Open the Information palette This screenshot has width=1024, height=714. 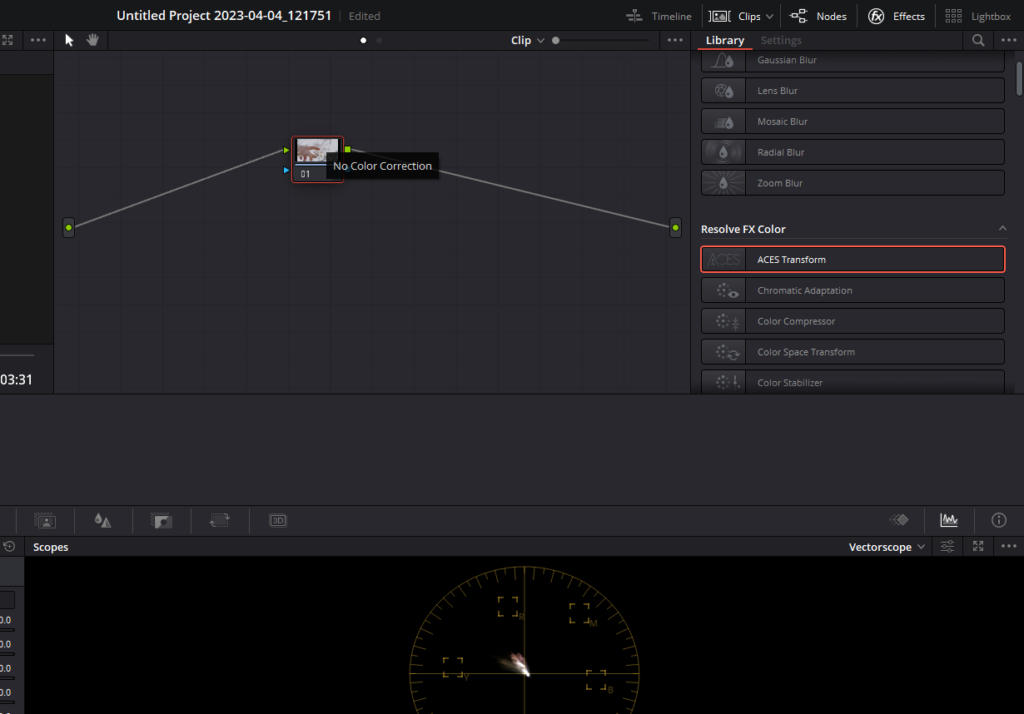pyautogui.click(x=999, y=520)
